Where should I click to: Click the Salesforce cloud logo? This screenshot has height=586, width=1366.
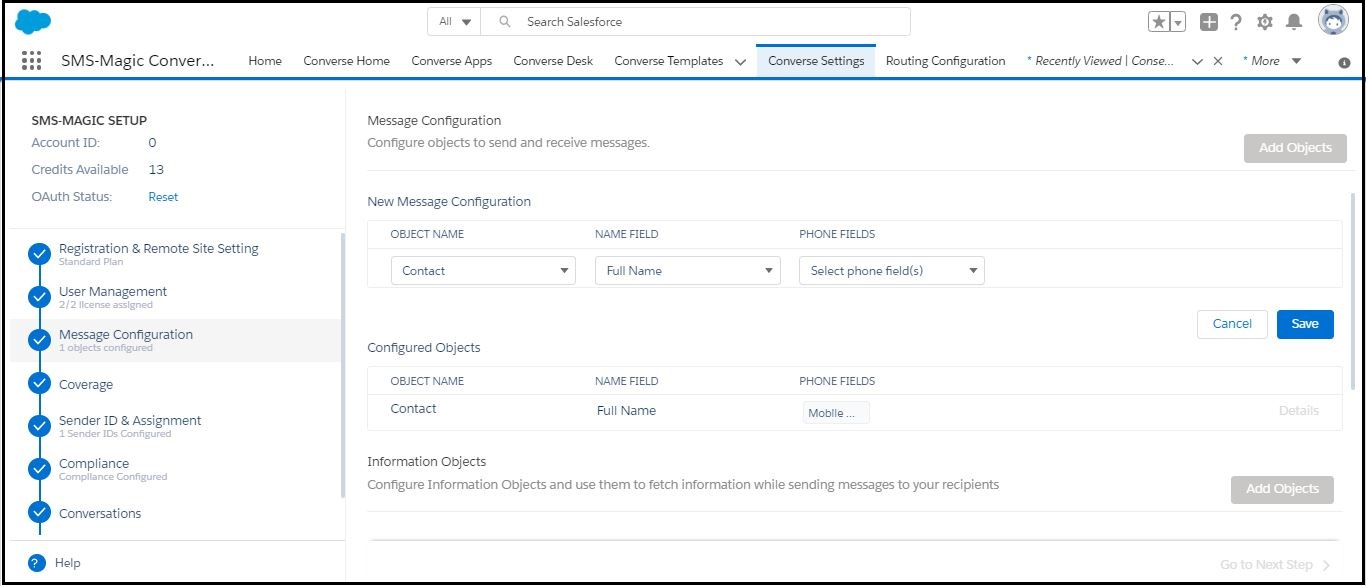[x=33, y=21]
